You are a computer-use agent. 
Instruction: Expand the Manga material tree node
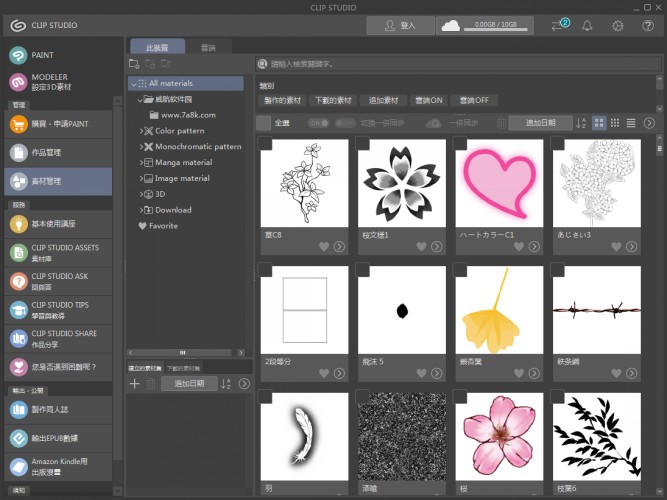[x=141, y=163]
